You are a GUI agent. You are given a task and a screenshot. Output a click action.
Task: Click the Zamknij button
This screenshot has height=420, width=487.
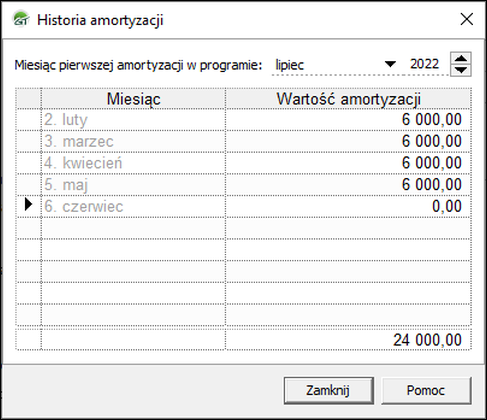click(x=329, y=390)
